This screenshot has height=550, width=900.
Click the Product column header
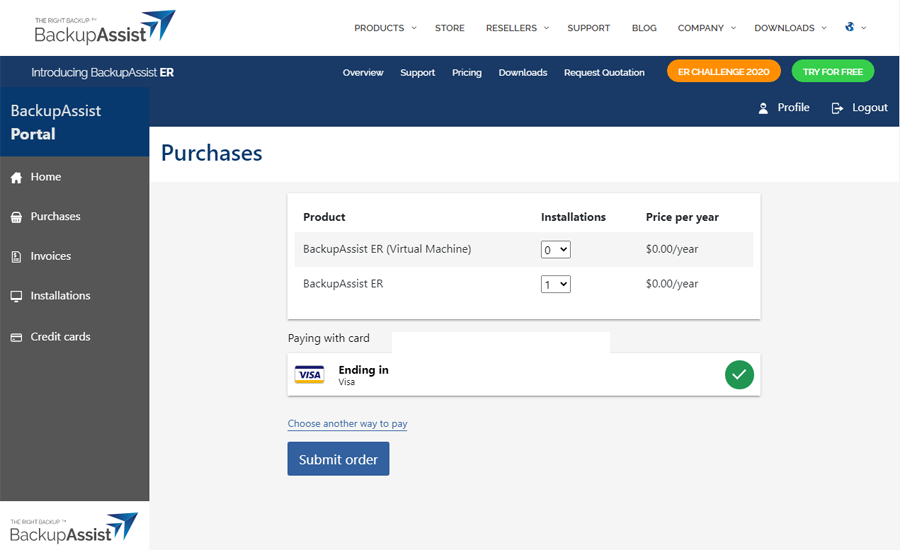tap(324, 217)
